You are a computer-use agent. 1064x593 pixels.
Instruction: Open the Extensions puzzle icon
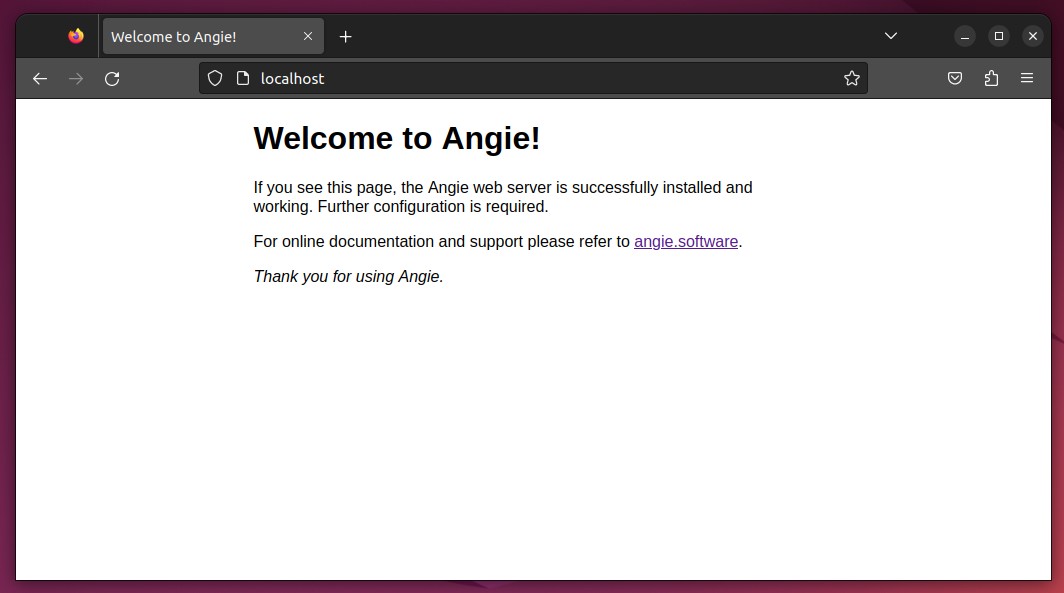(991, 79)
